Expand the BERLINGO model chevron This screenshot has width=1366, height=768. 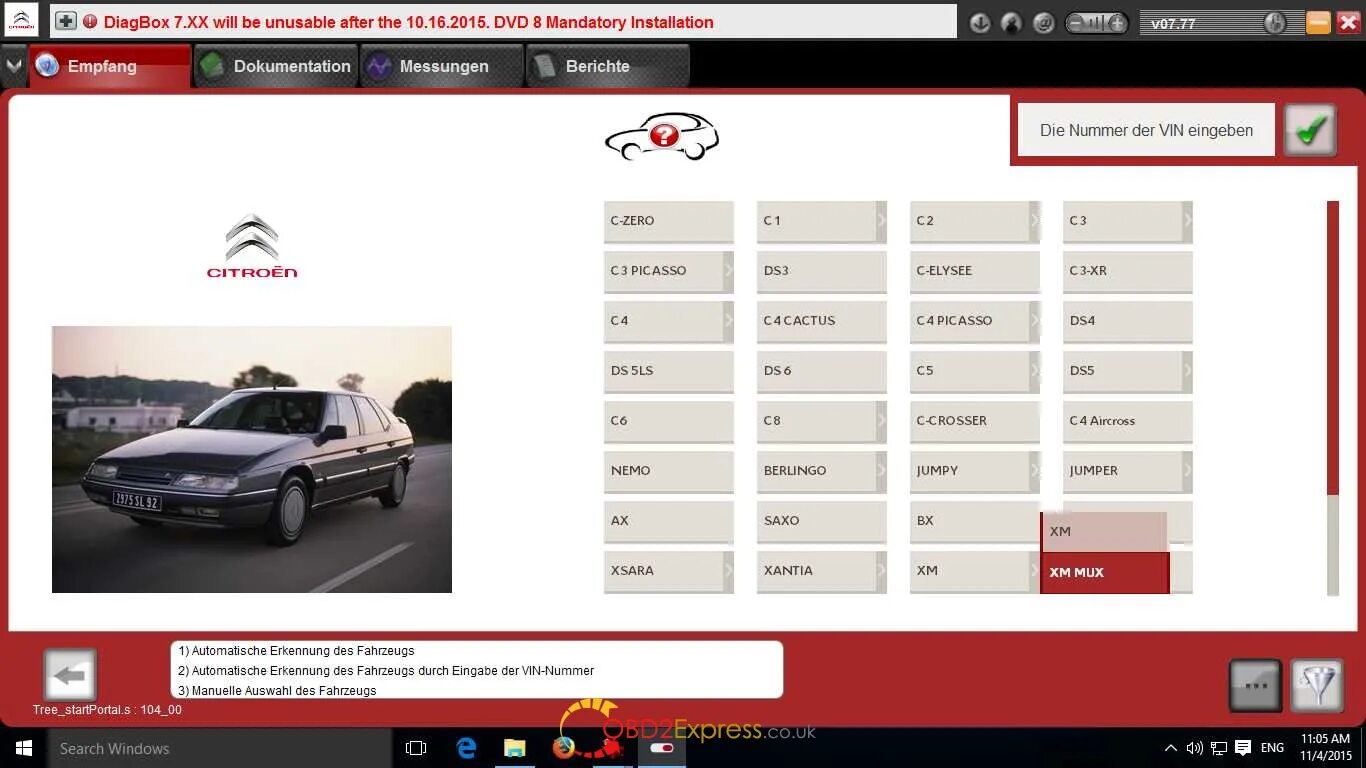point(880,471)
